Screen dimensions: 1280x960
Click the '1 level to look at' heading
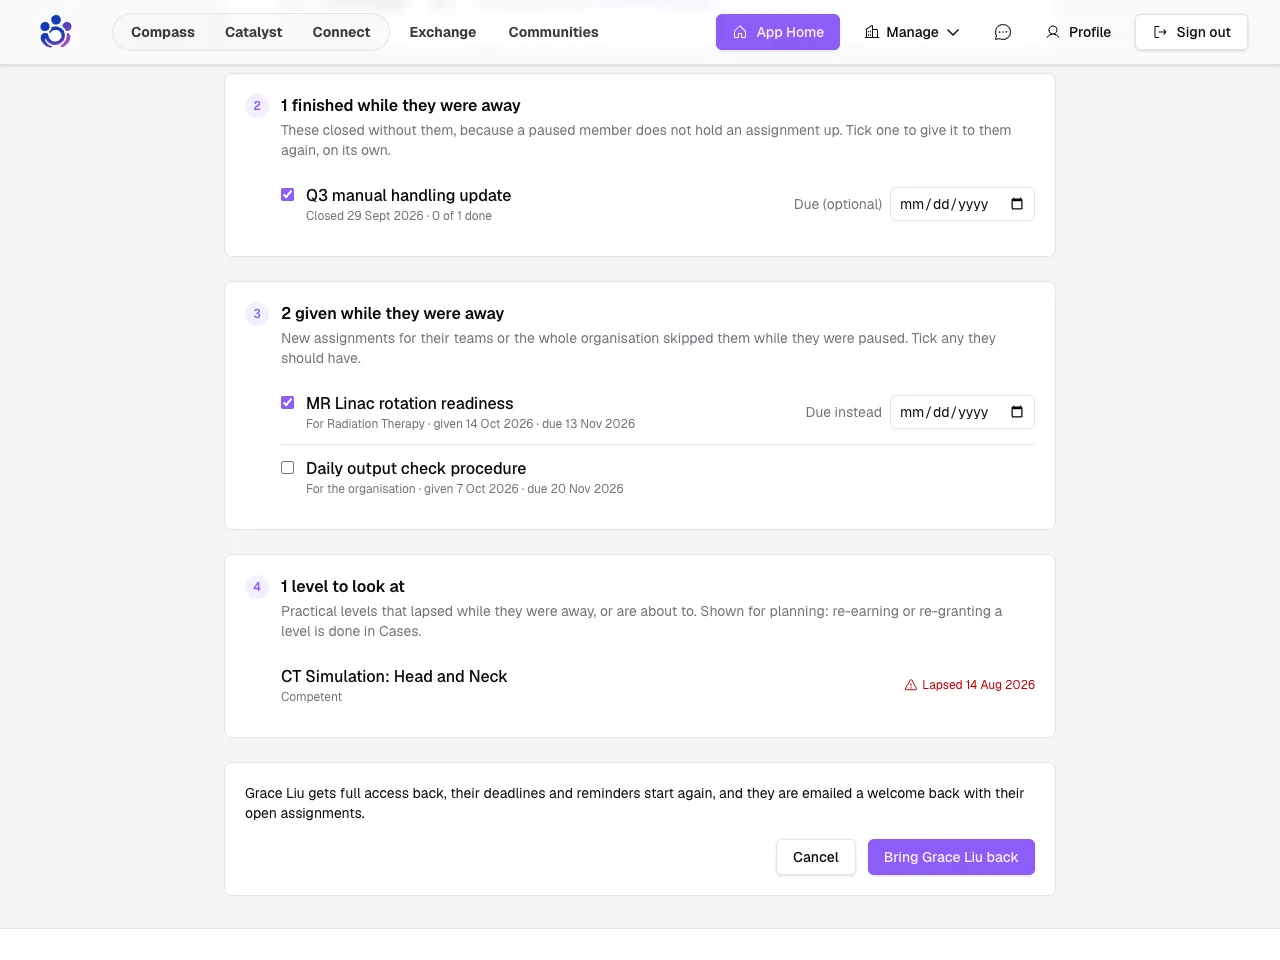click(x=342, y=586)
